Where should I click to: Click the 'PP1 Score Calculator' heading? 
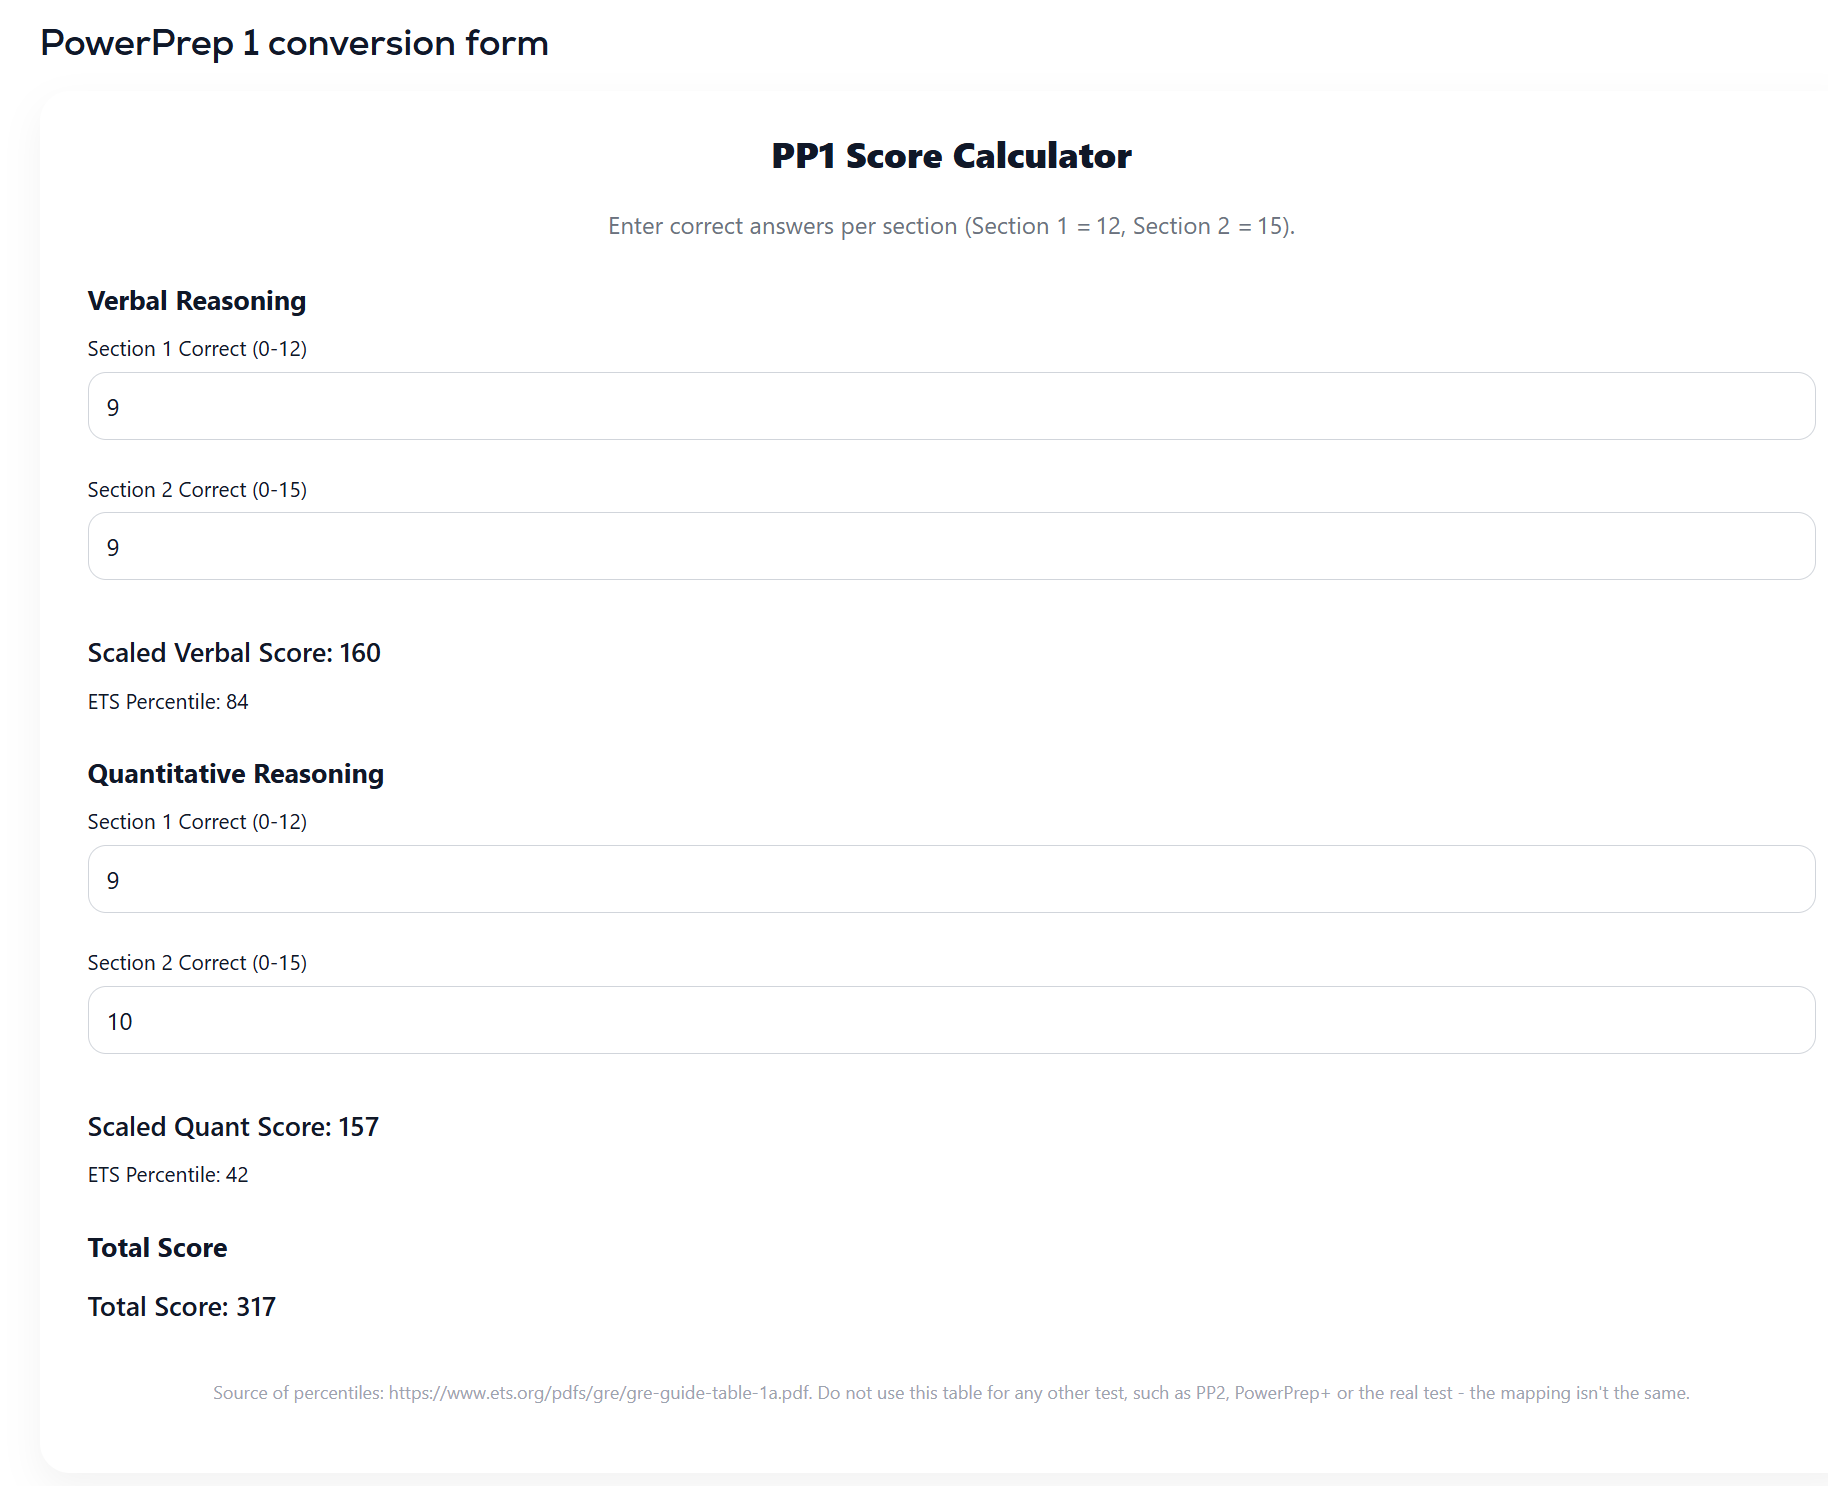[x=951, y=156]
